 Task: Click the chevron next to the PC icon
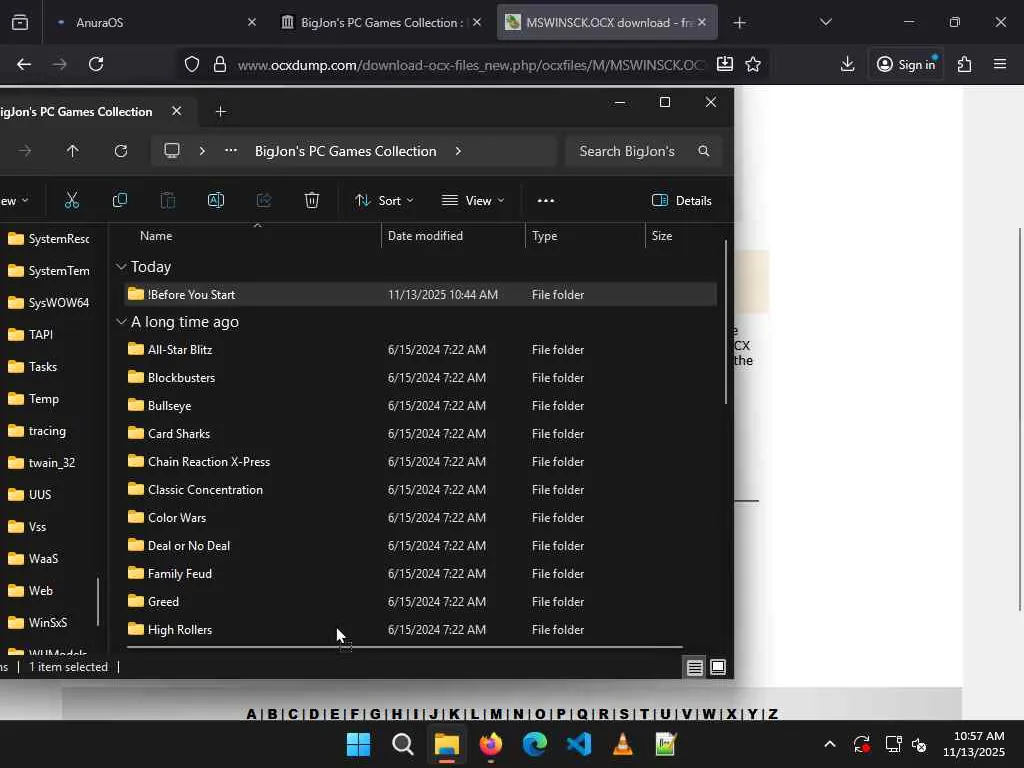tap(202, 151)
